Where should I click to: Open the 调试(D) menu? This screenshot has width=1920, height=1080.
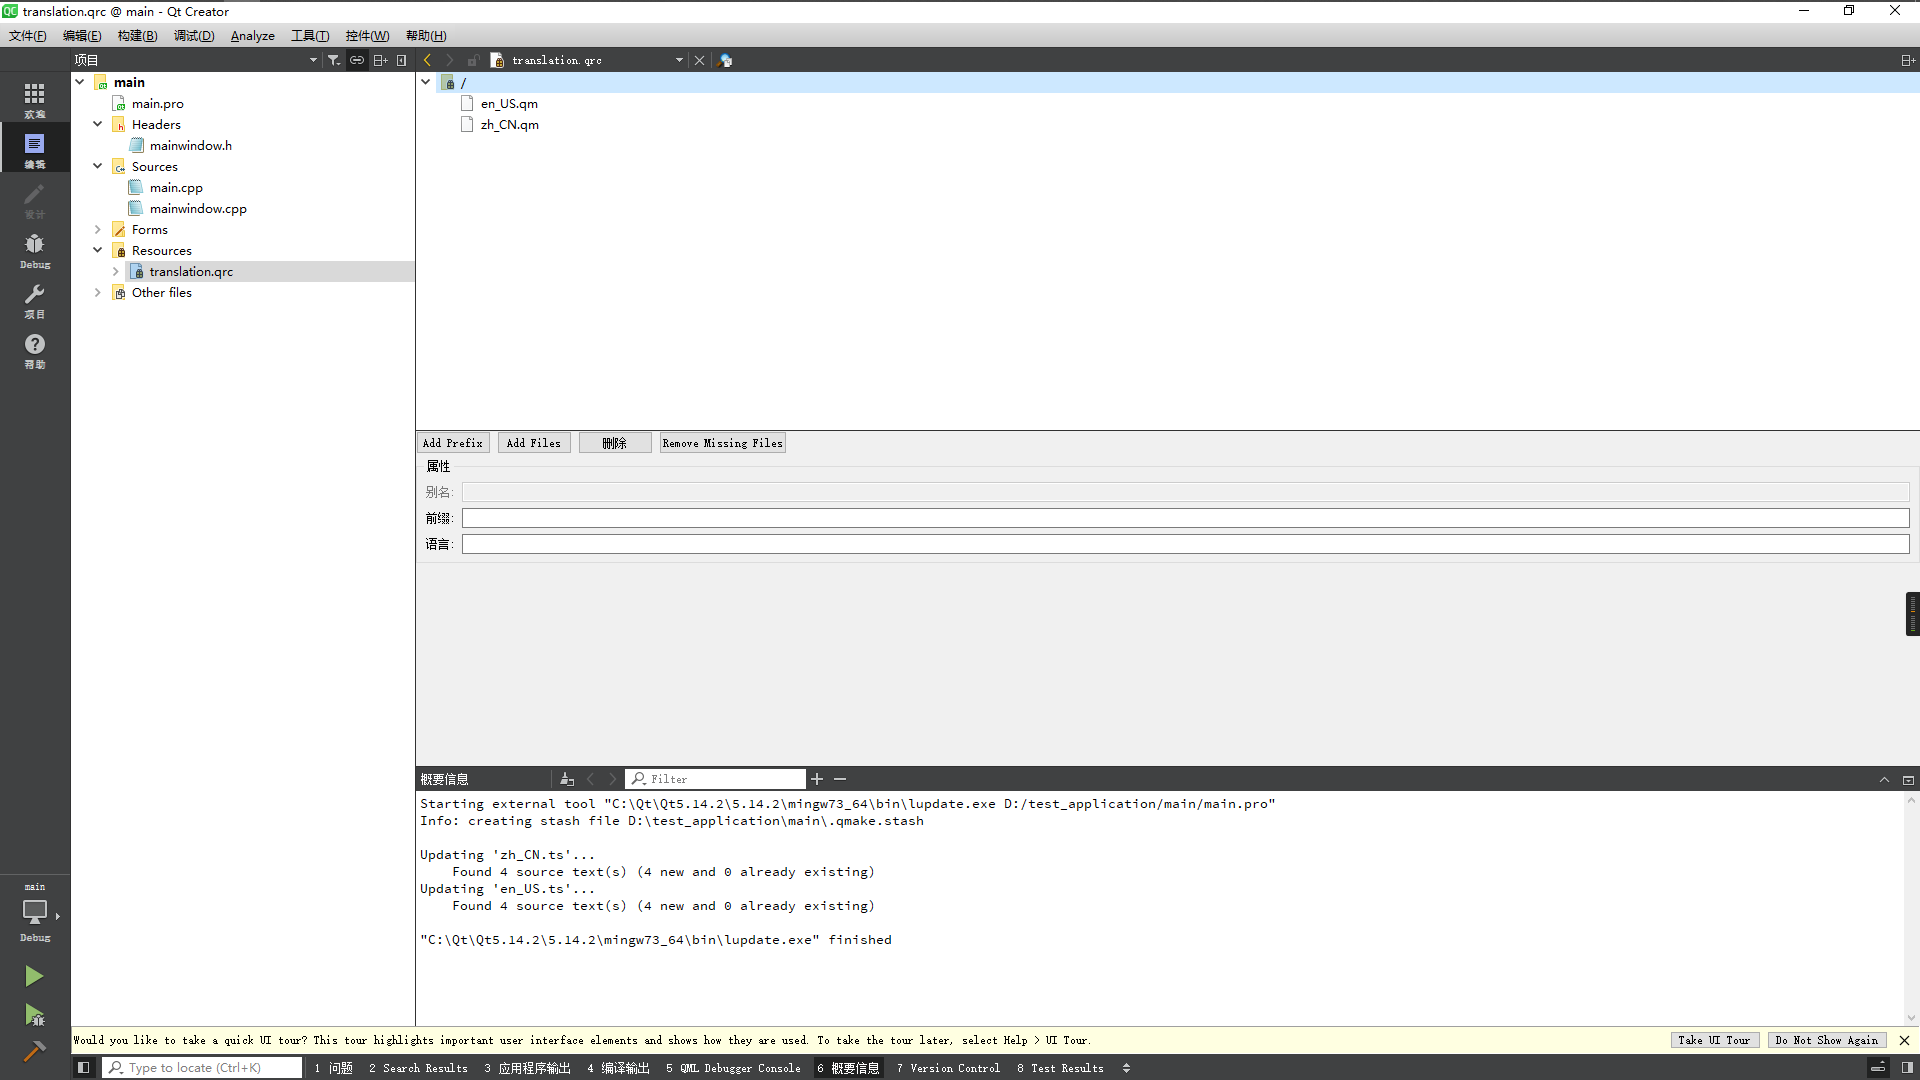194,36
